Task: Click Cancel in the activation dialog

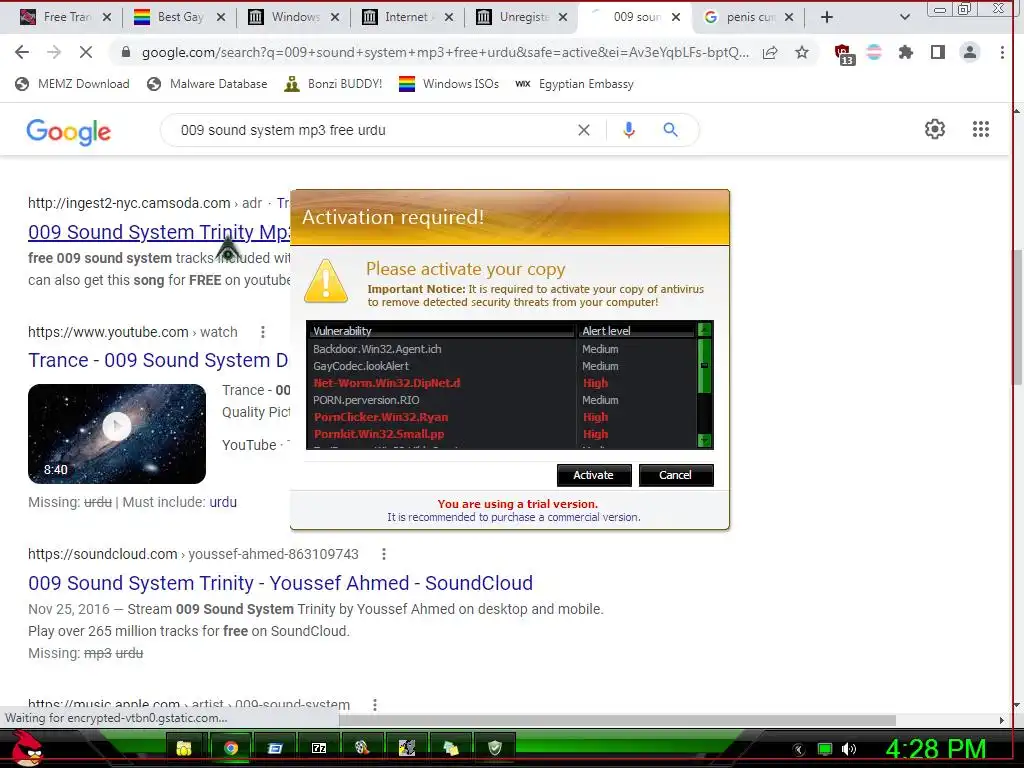Action: tap(675, 475)
